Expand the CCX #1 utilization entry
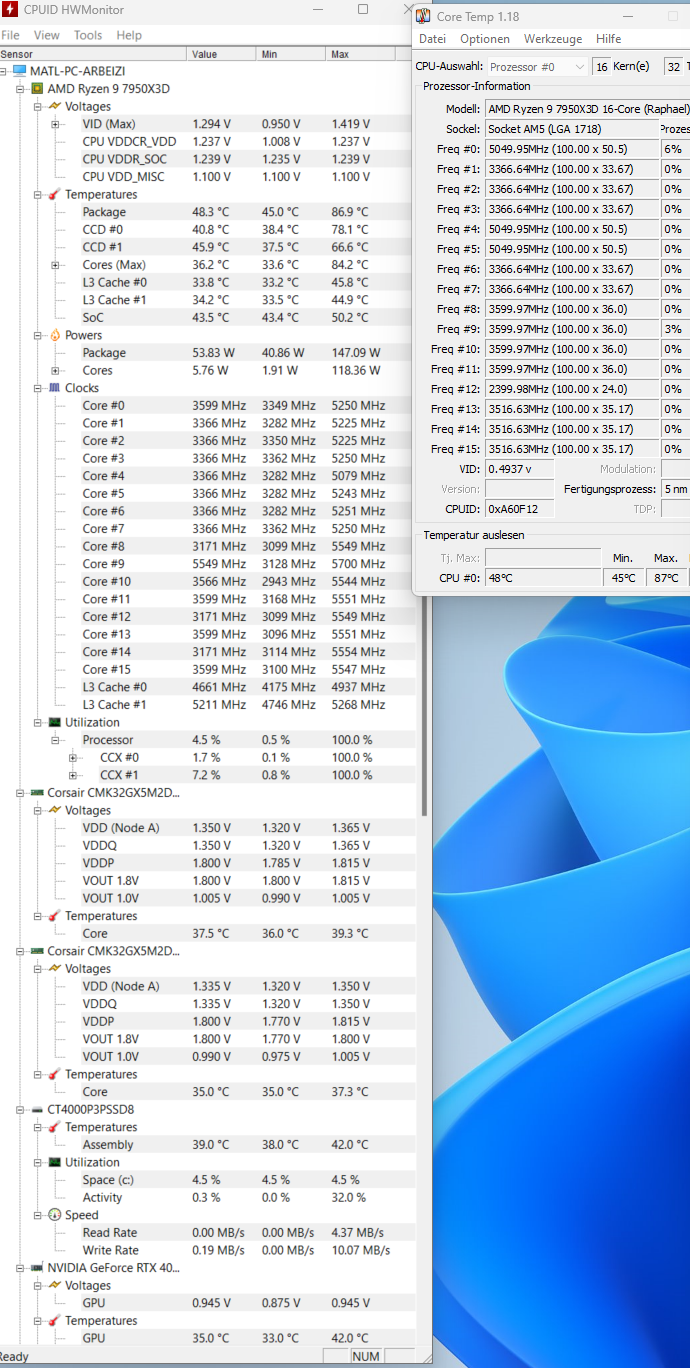This screenshot has height=1368, width=690. point(73,775)
